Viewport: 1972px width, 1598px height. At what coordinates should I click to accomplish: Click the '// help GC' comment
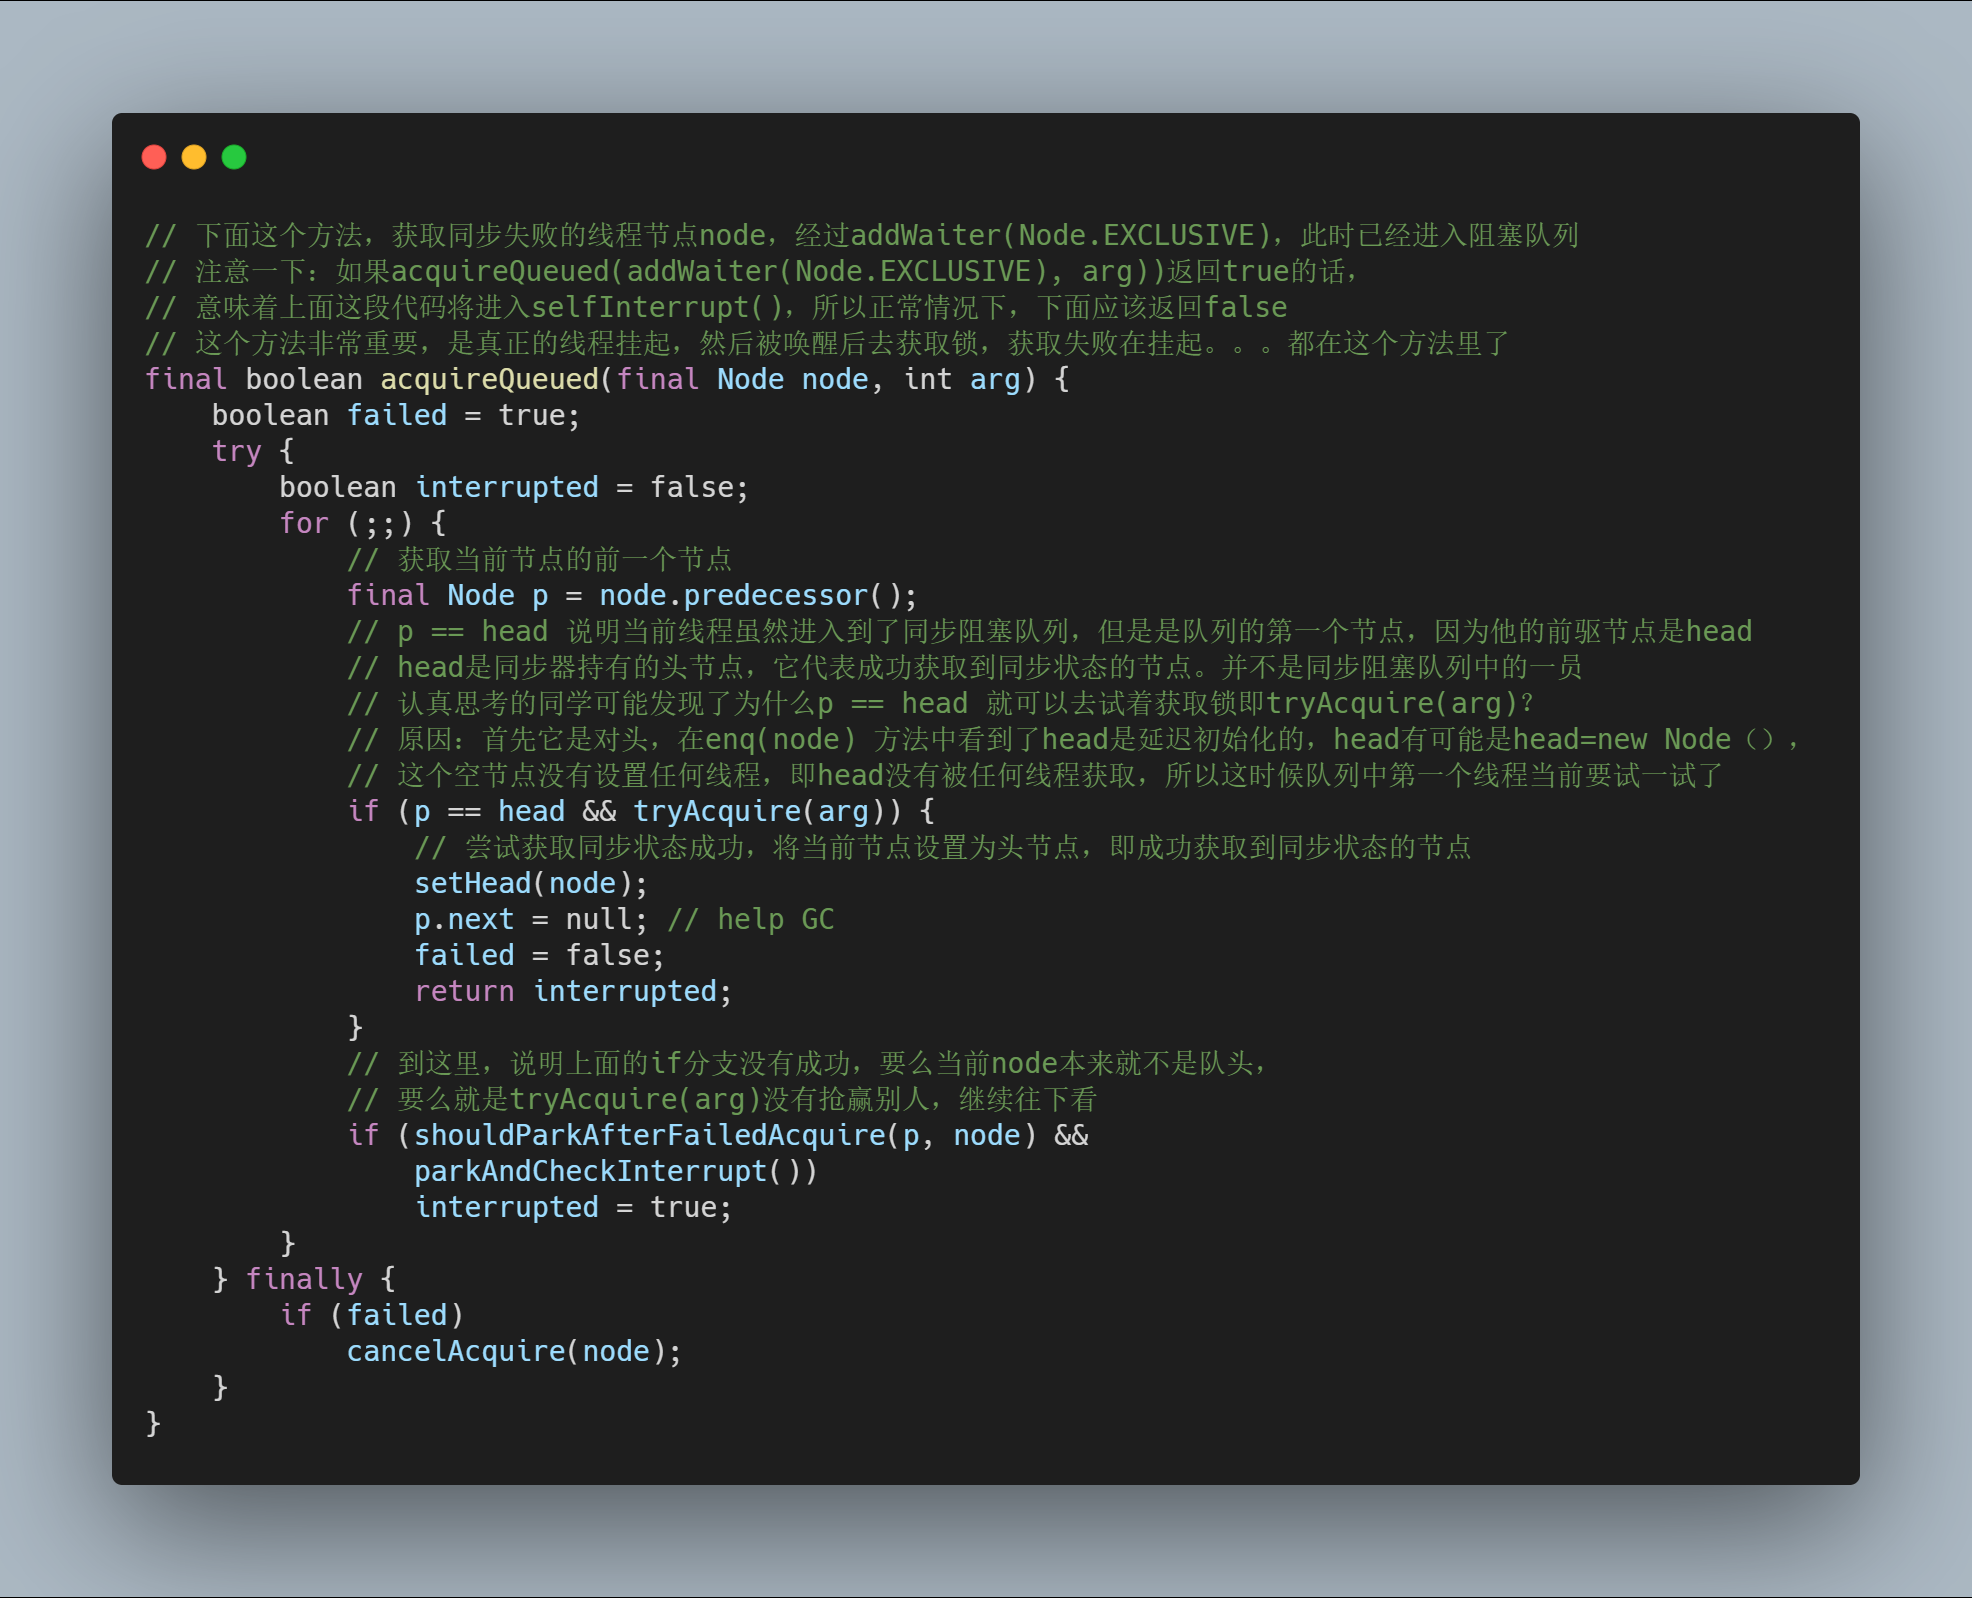[x=751, y=919]
